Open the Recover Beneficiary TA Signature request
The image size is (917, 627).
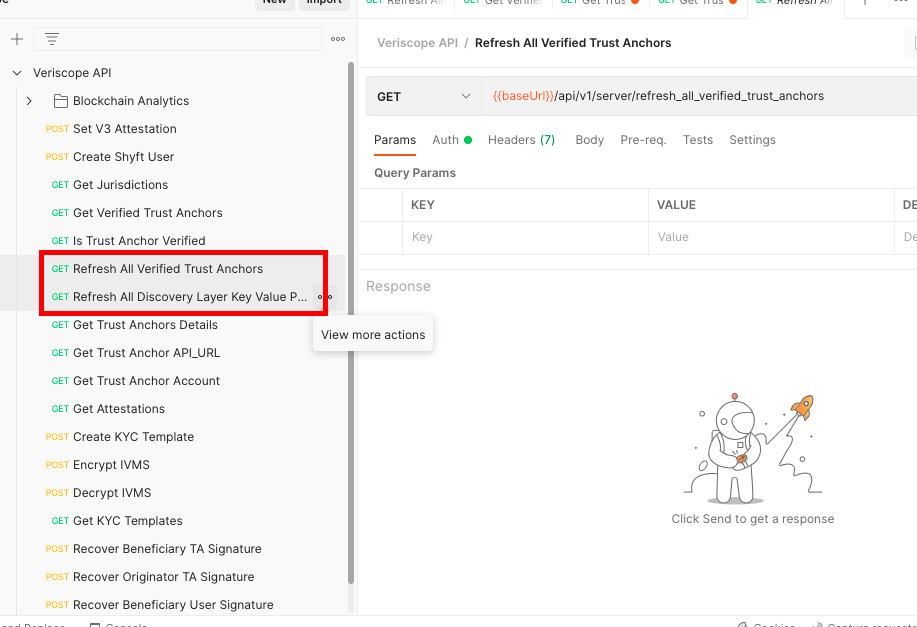[167, 550]
